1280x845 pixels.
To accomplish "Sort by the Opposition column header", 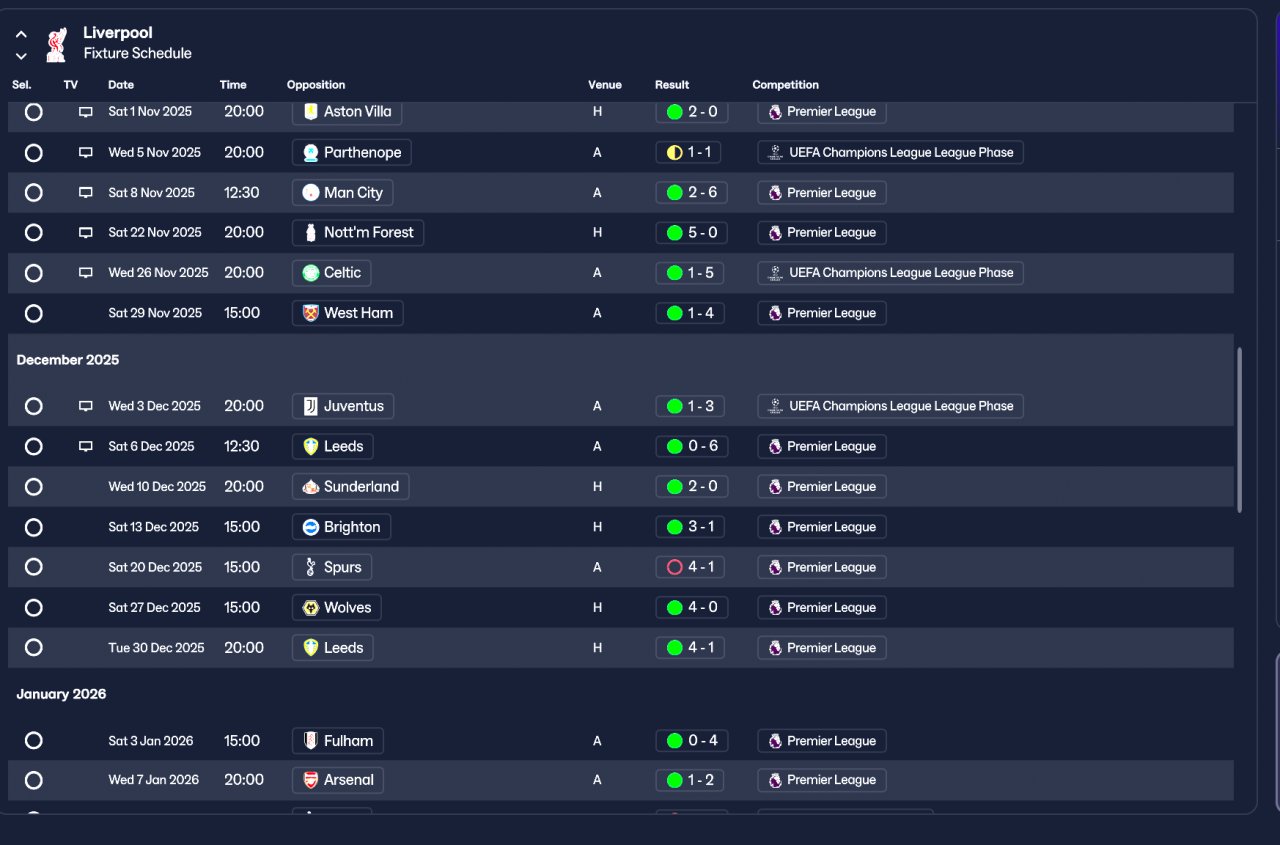I will click(x=316, y=85).
